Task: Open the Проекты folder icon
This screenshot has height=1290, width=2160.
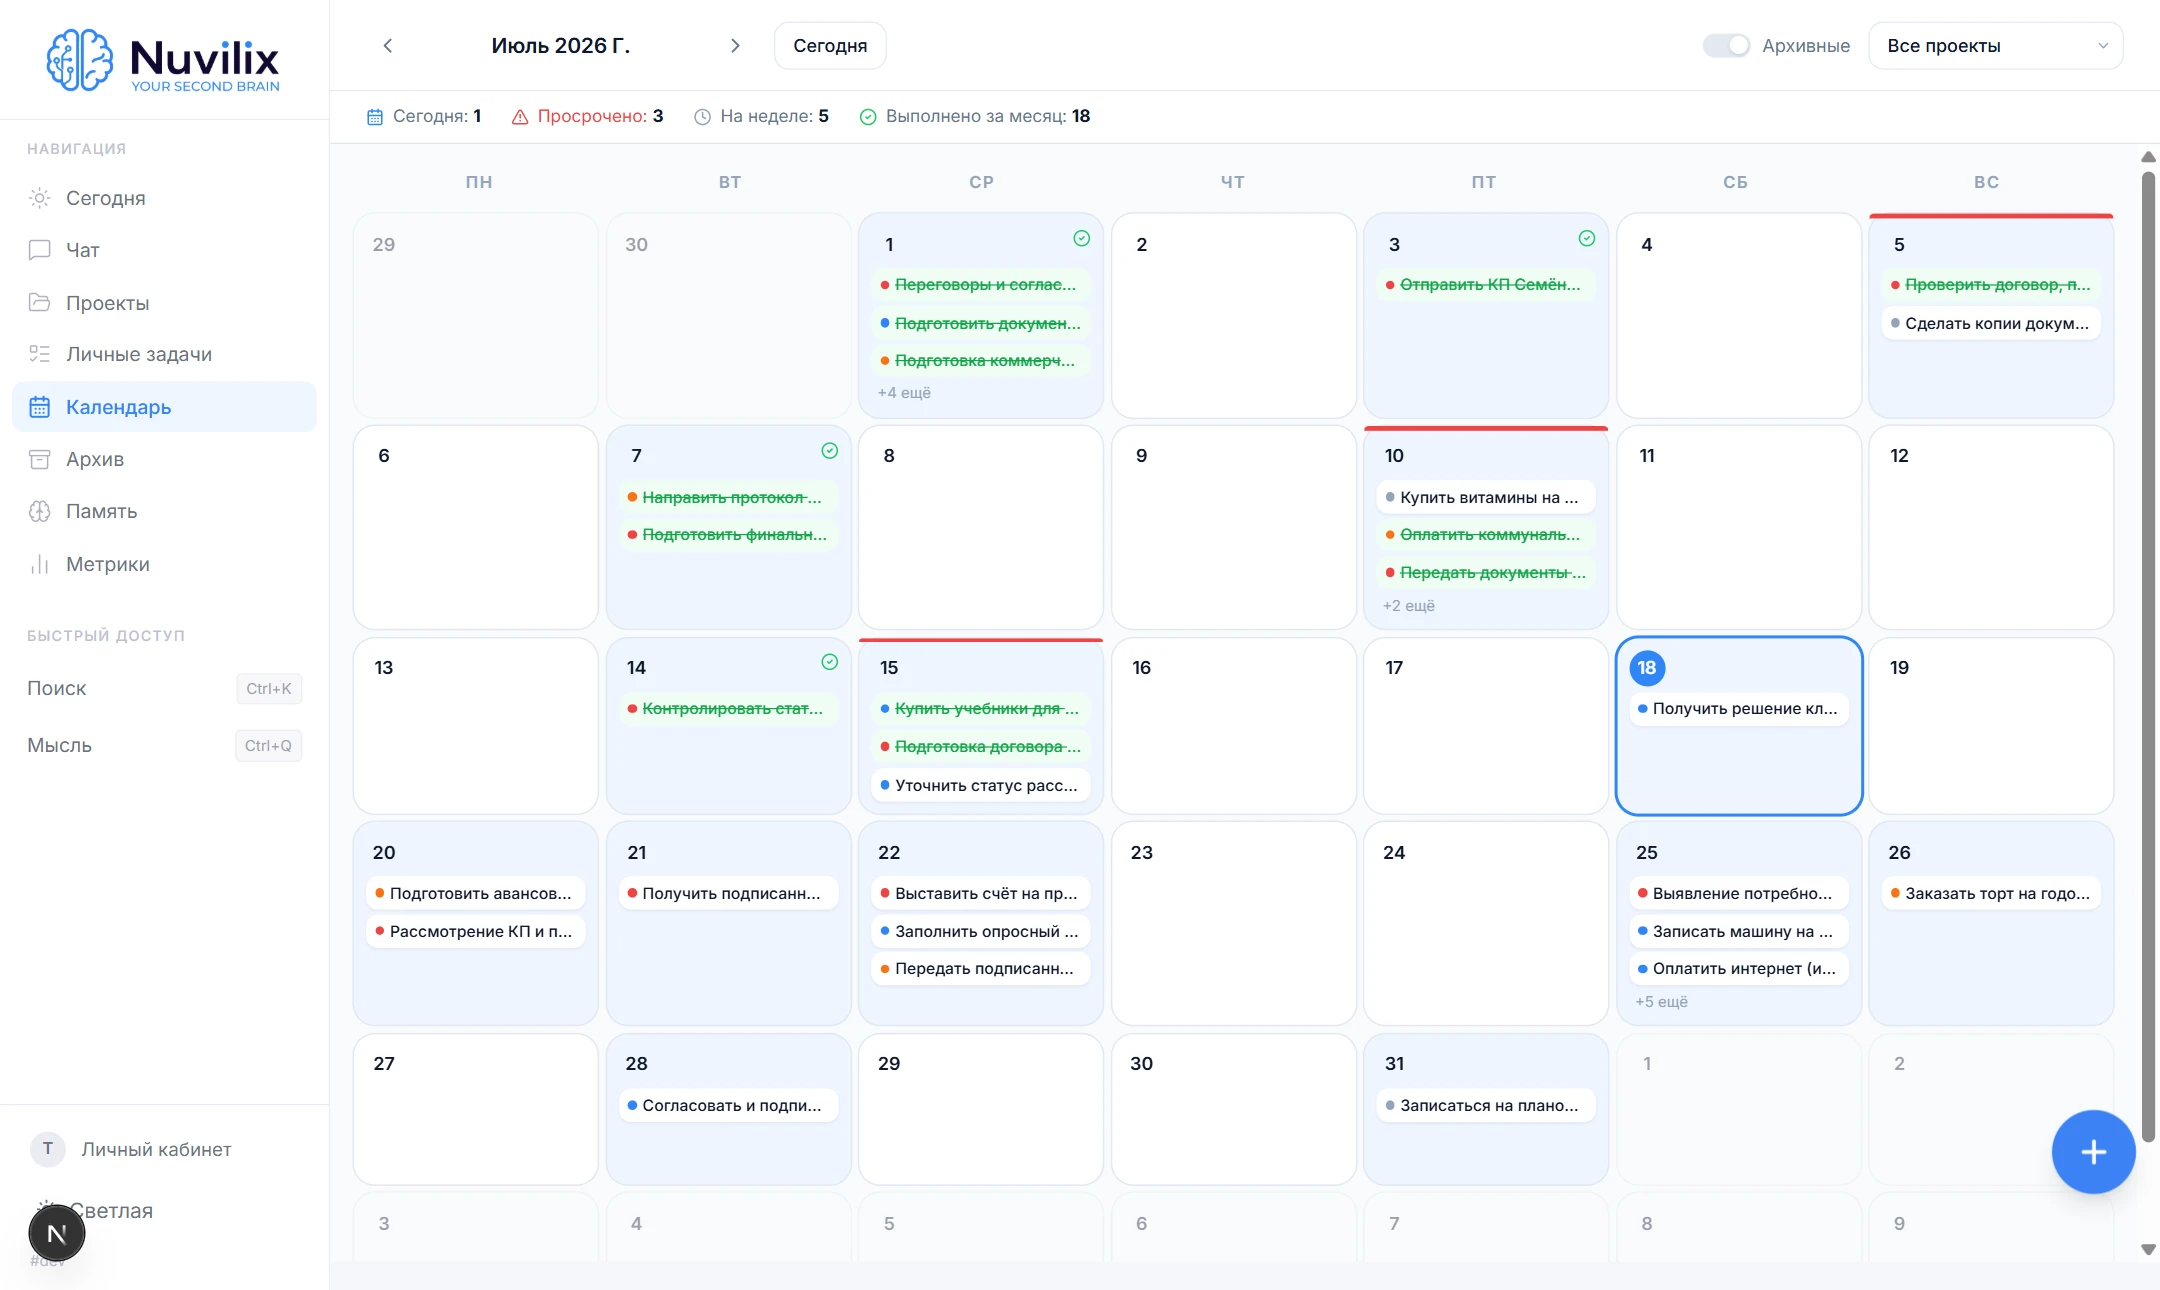Action: point(39,302)
